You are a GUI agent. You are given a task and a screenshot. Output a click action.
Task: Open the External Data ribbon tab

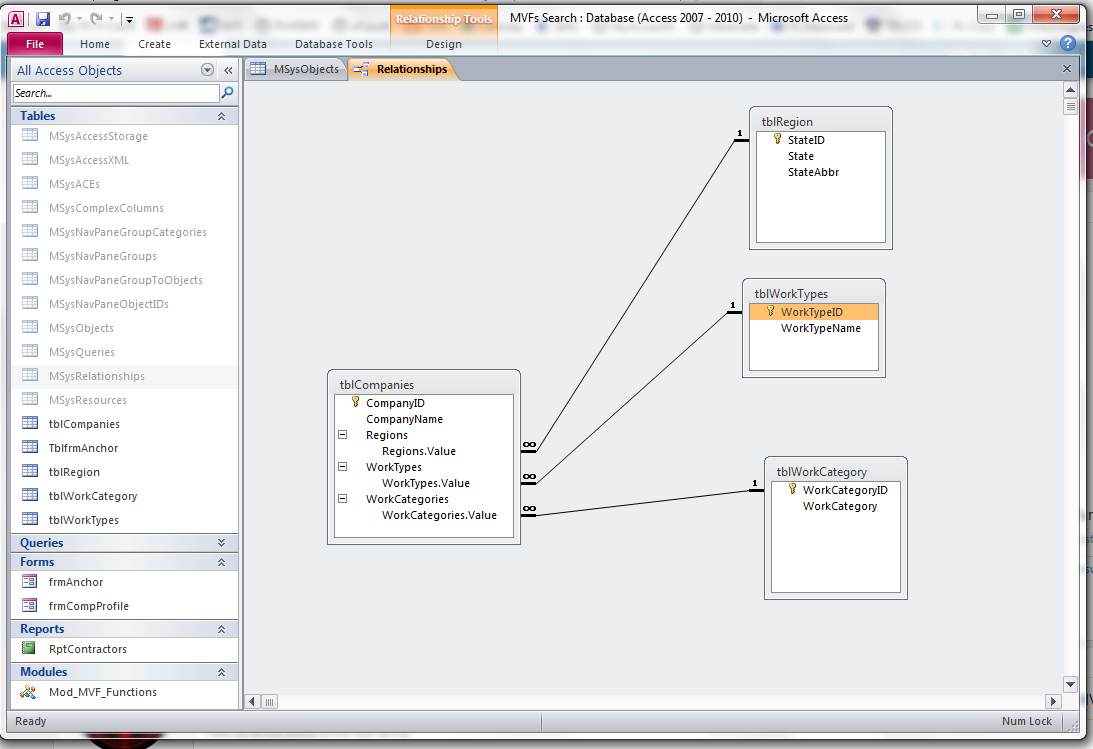pos(233,44)
